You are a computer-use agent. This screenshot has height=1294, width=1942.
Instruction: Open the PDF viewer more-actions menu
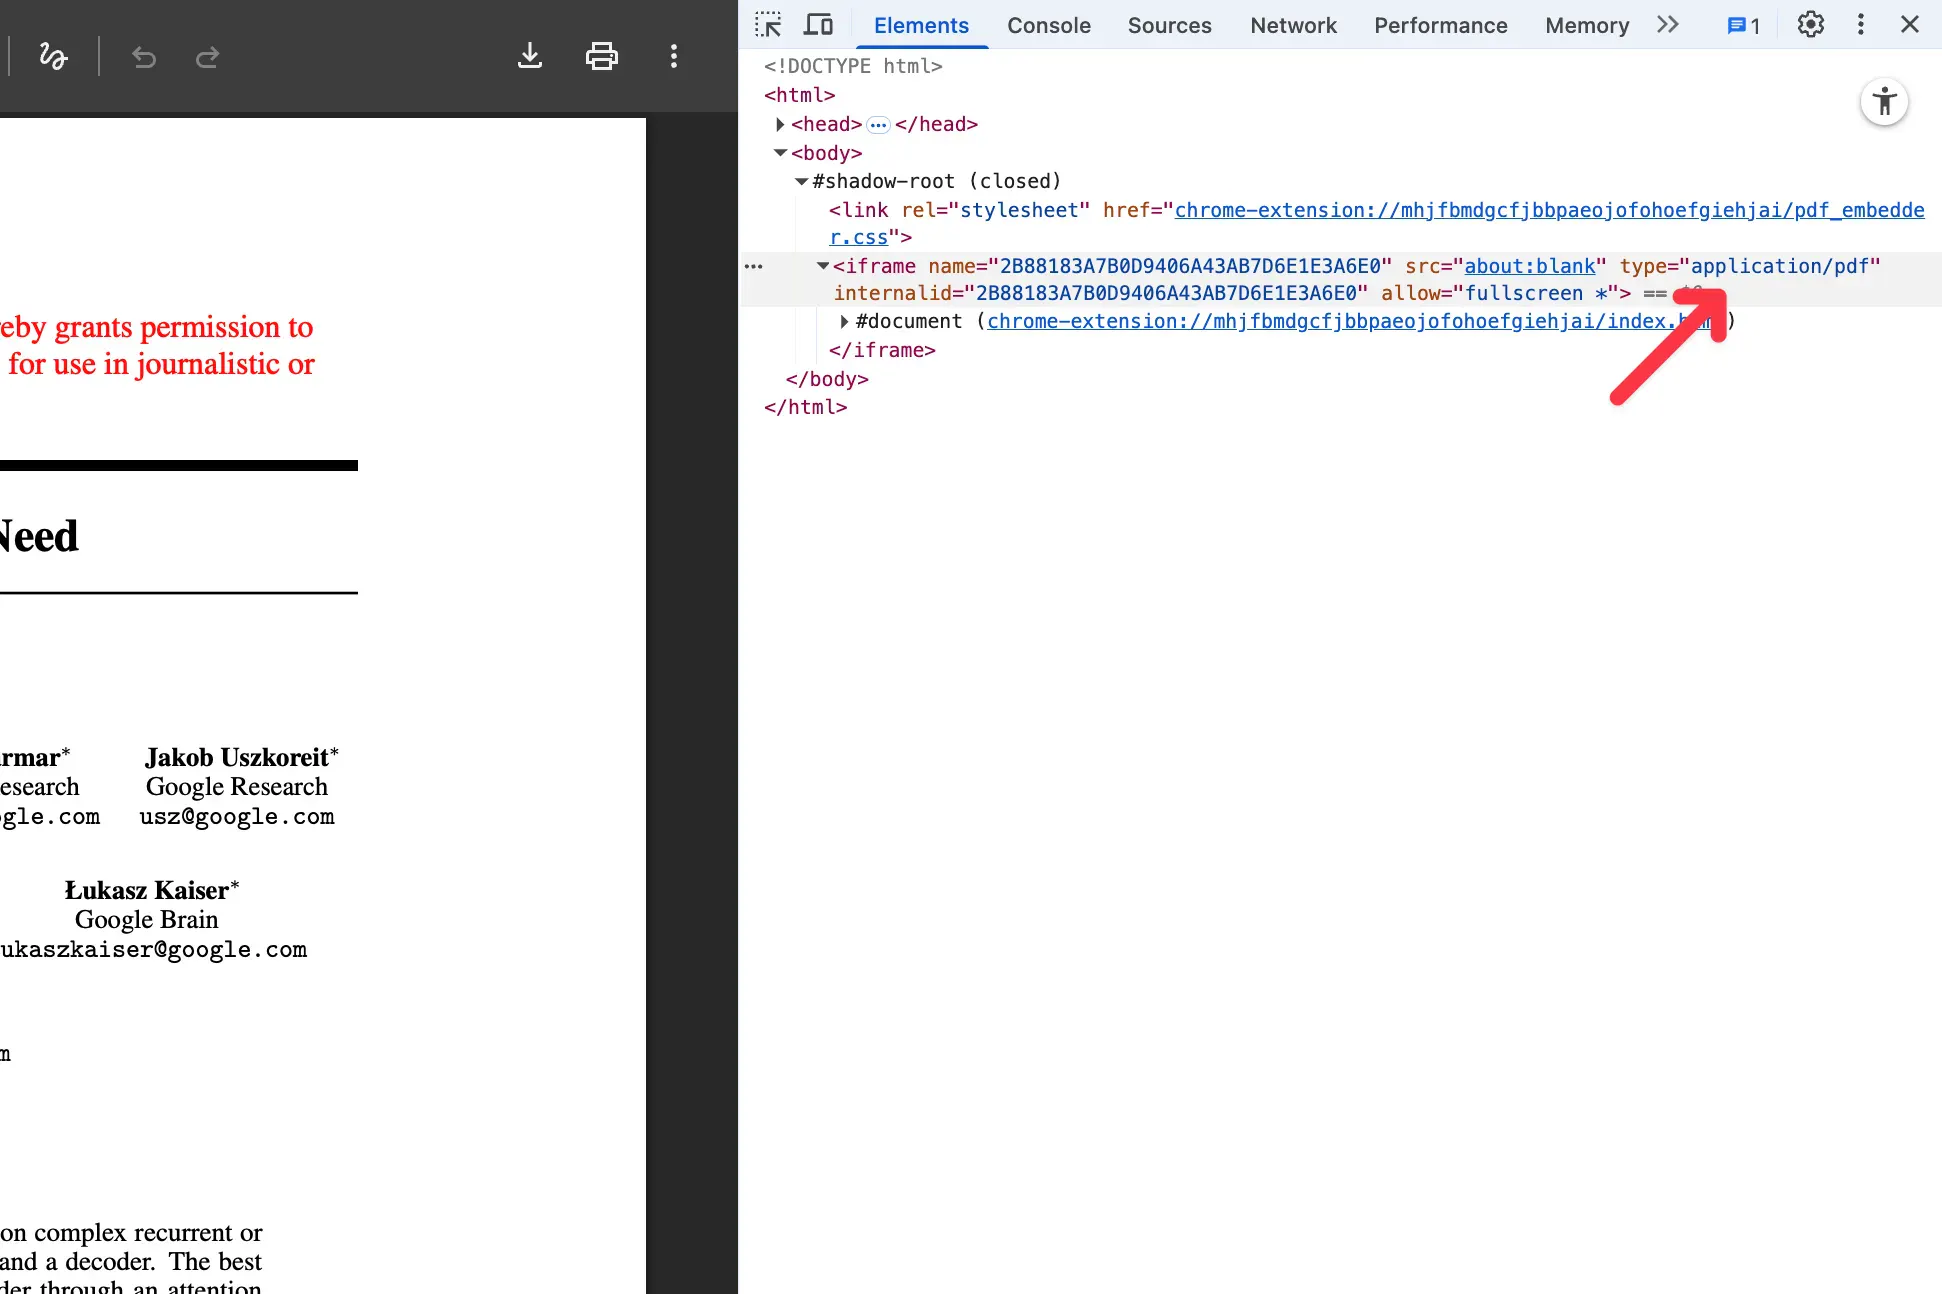pos(674,56)
